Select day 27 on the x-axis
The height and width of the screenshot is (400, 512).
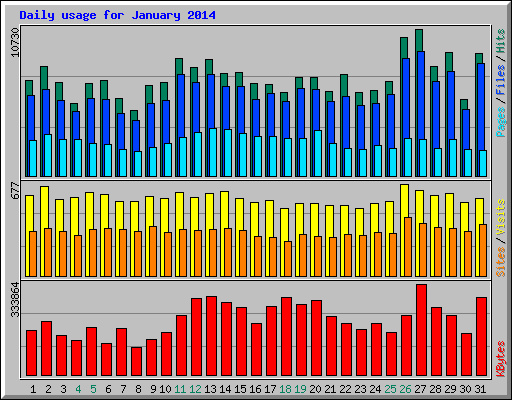point(420,389)
